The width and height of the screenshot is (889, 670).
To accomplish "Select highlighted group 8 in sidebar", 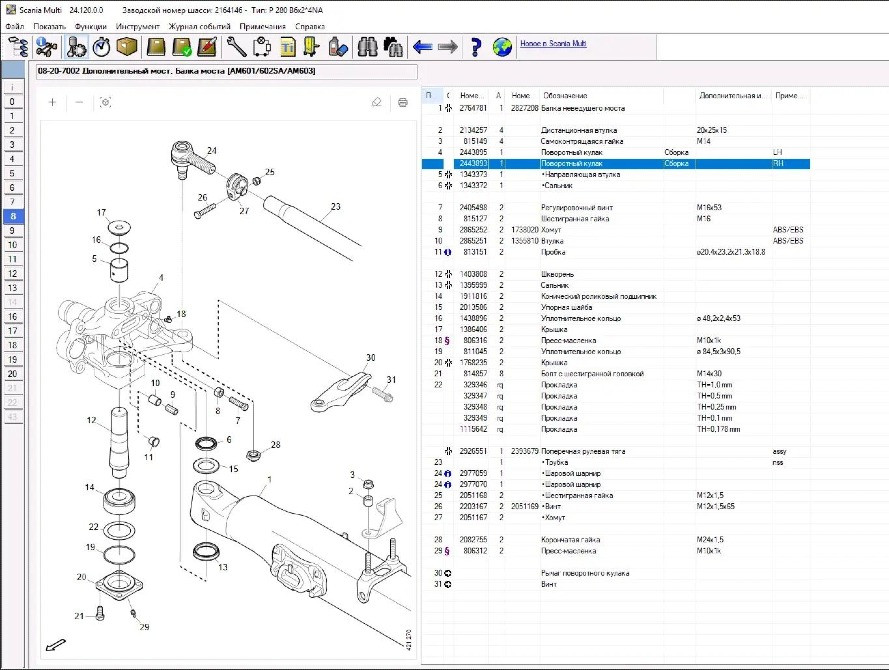I will [12, 216].
